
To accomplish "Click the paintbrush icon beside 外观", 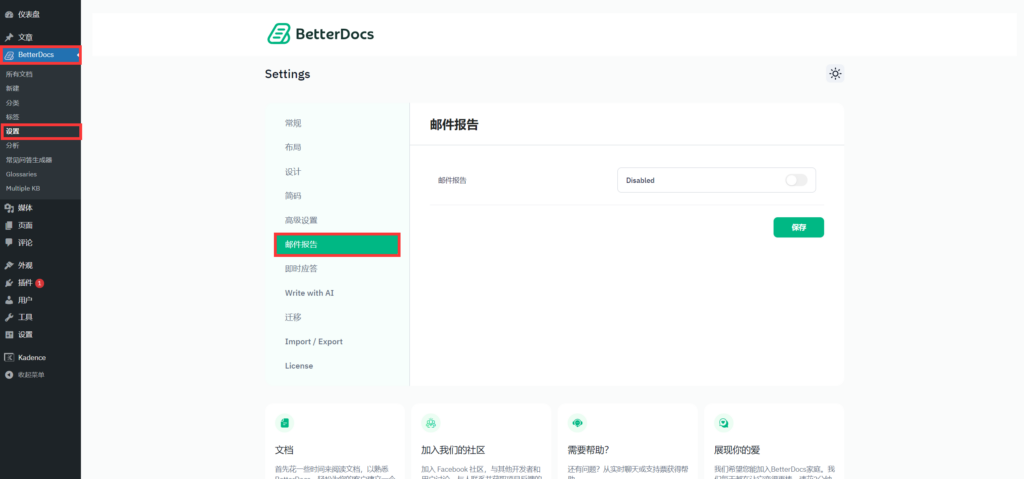I will 9,265.
